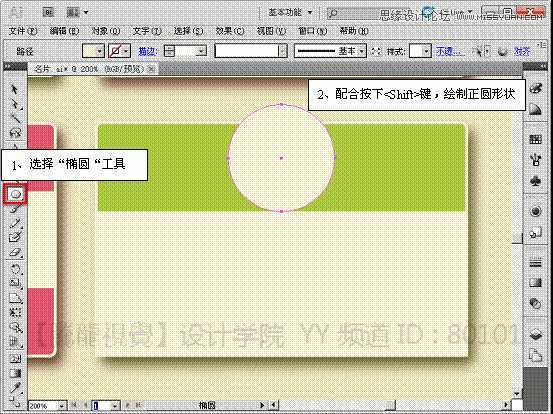Select the Mesh tool
The image size is (553, 414).
[15, 359]
